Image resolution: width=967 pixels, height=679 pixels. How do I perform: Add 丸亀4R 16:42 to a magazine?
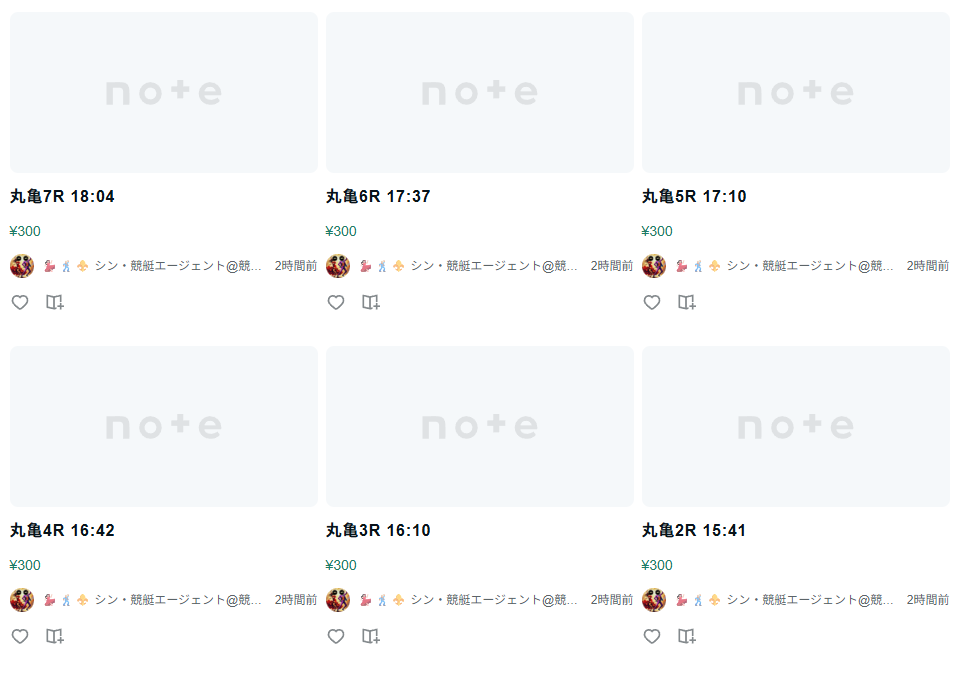point(55,636)
